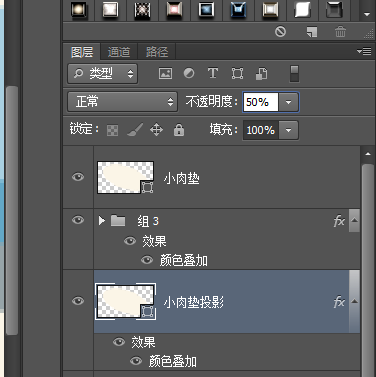Click the create new style icon
Image resolution: width=376 pixels, height=377 pixels.
pyautogui.click(x=312, y=32)
